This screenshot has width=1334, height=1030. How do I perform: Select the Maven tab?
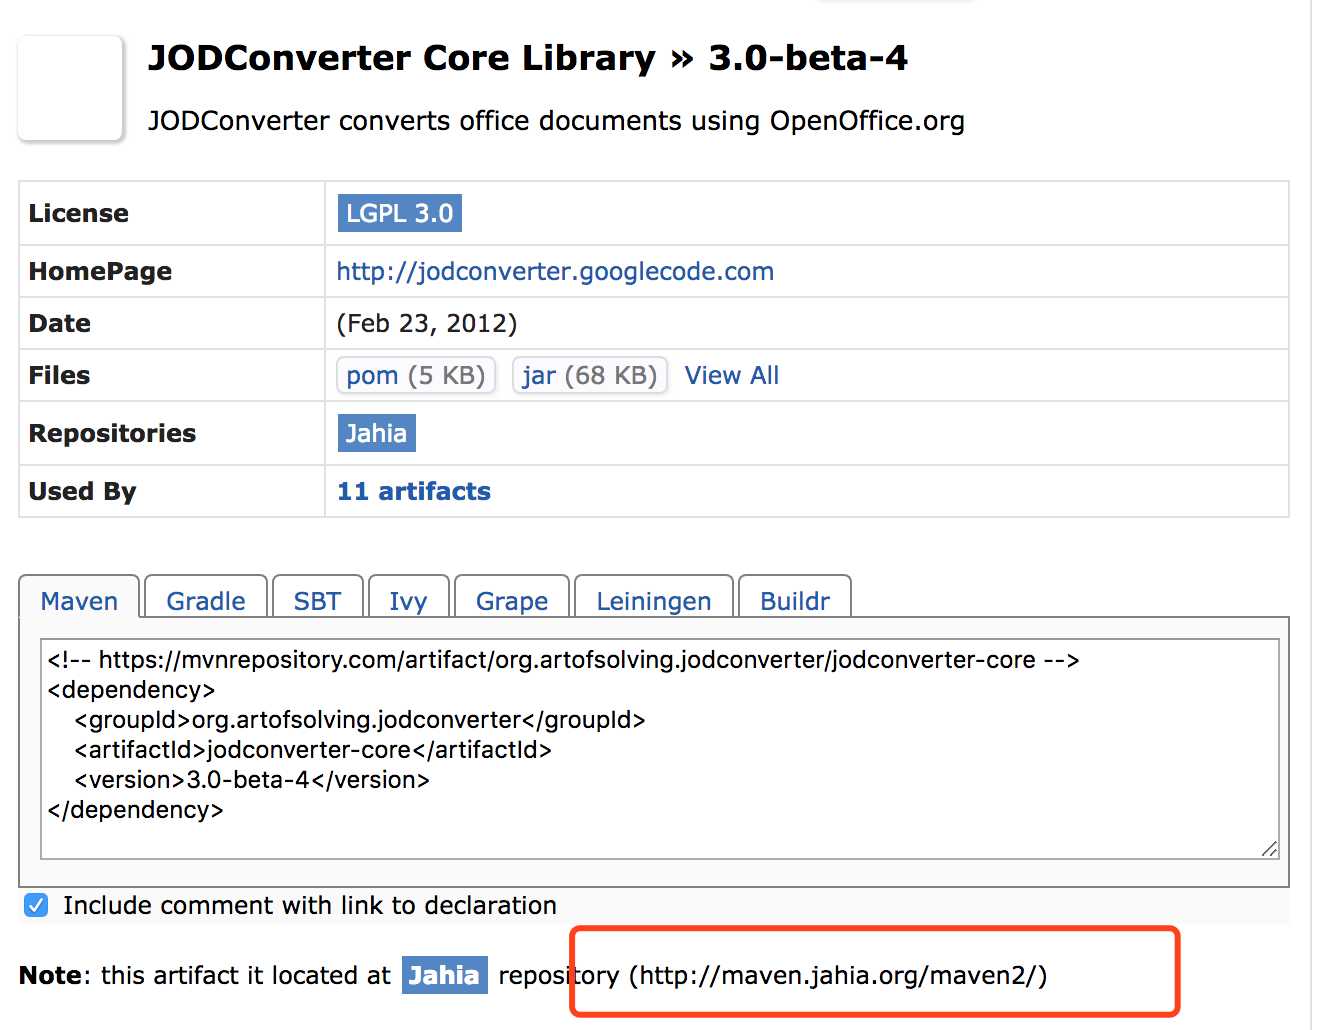79,600
